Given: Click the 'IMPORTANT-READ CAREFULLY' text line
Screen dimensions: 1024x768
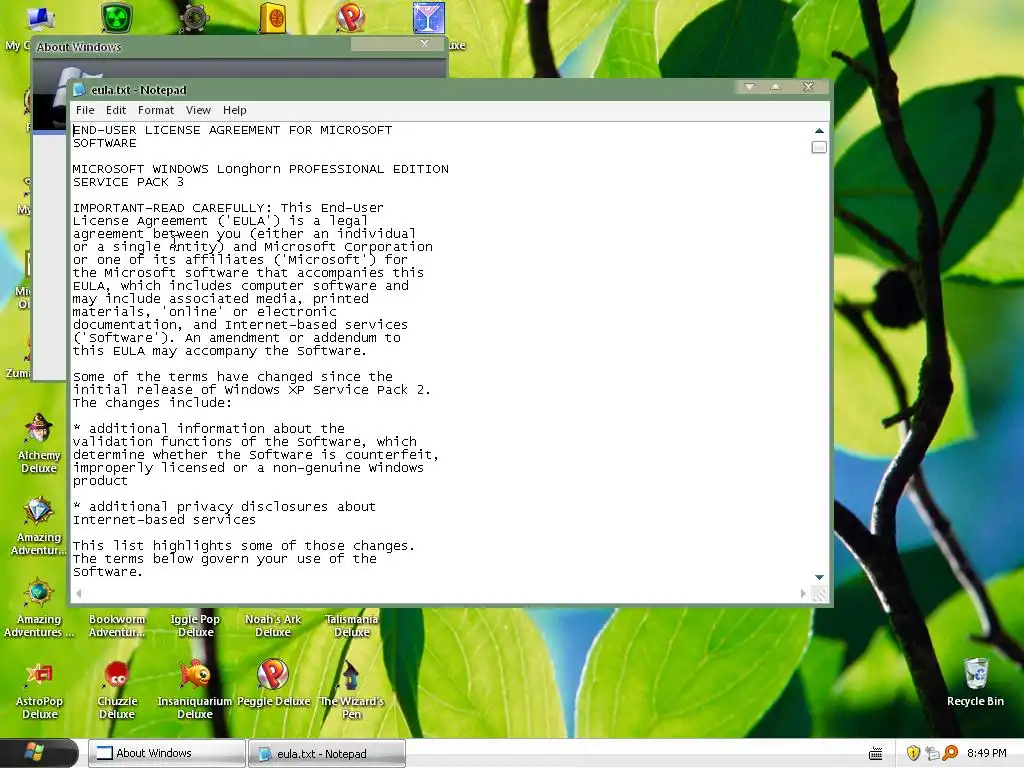Looking at the screenshot, I should tap(228, 208).
